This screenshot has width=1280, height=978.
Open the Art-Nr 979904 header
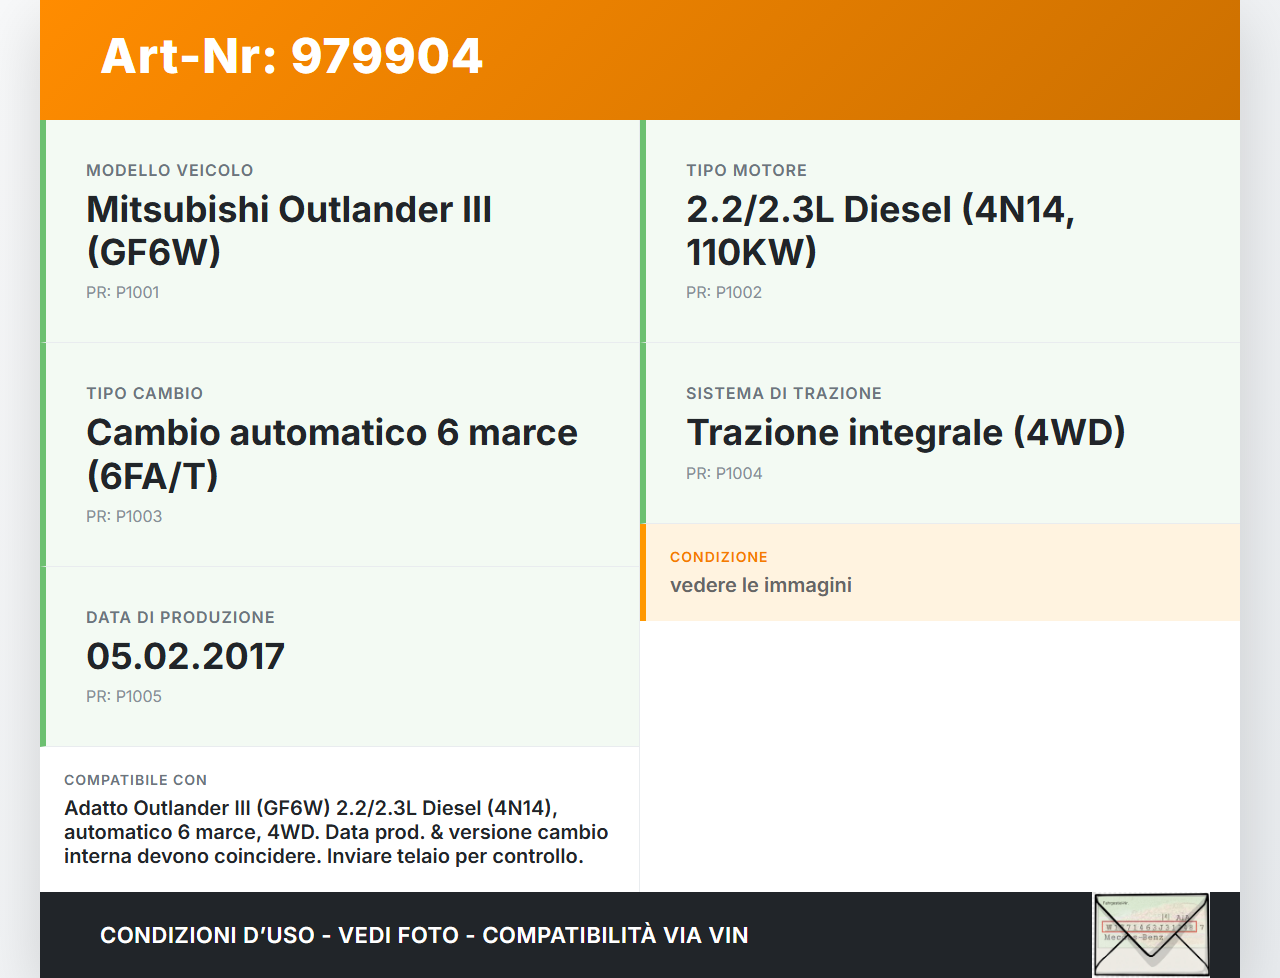(290, 57)
